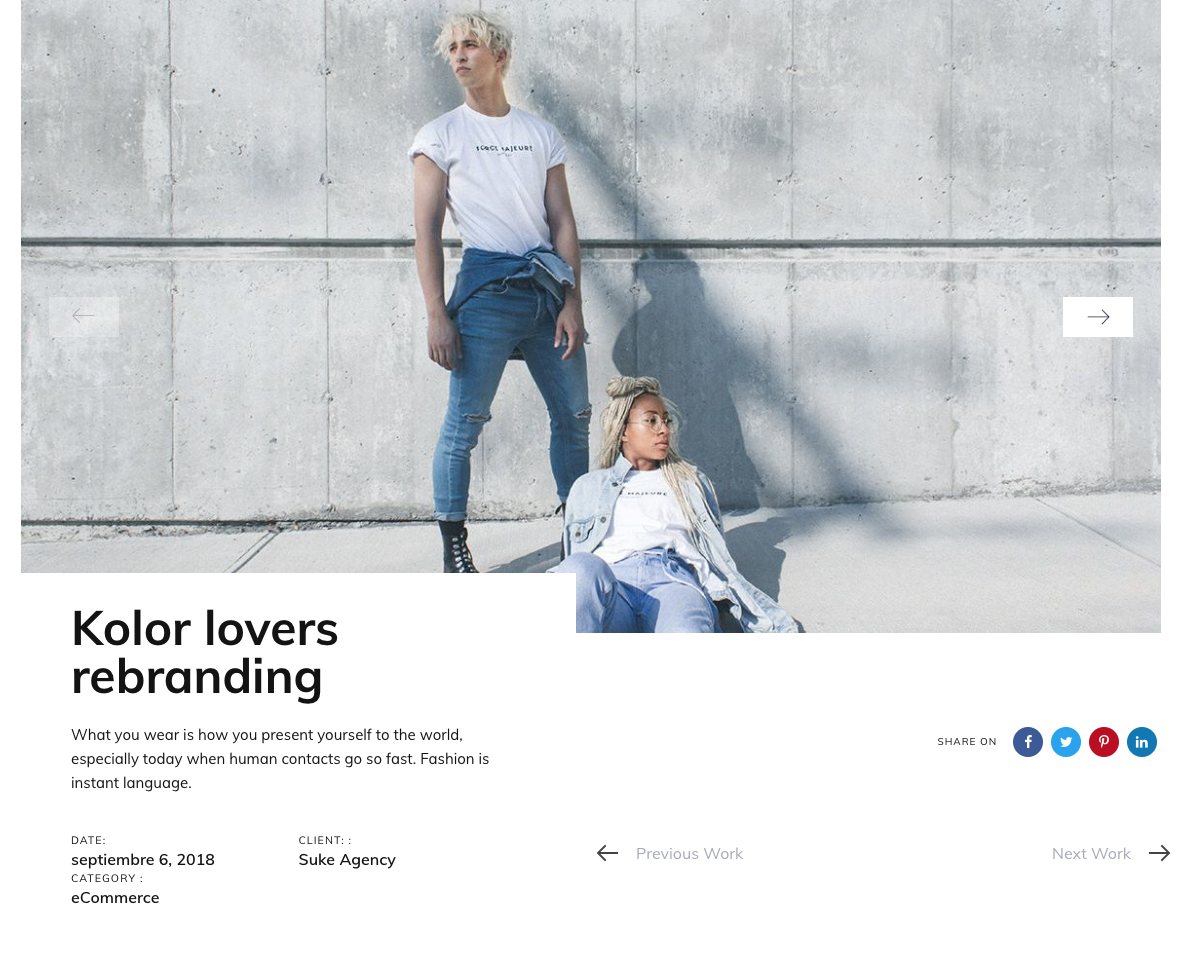Click the left arrow beside Previous Work
Image resolution: width=1194 pixels, height=959 pixels.
point(608,853)
